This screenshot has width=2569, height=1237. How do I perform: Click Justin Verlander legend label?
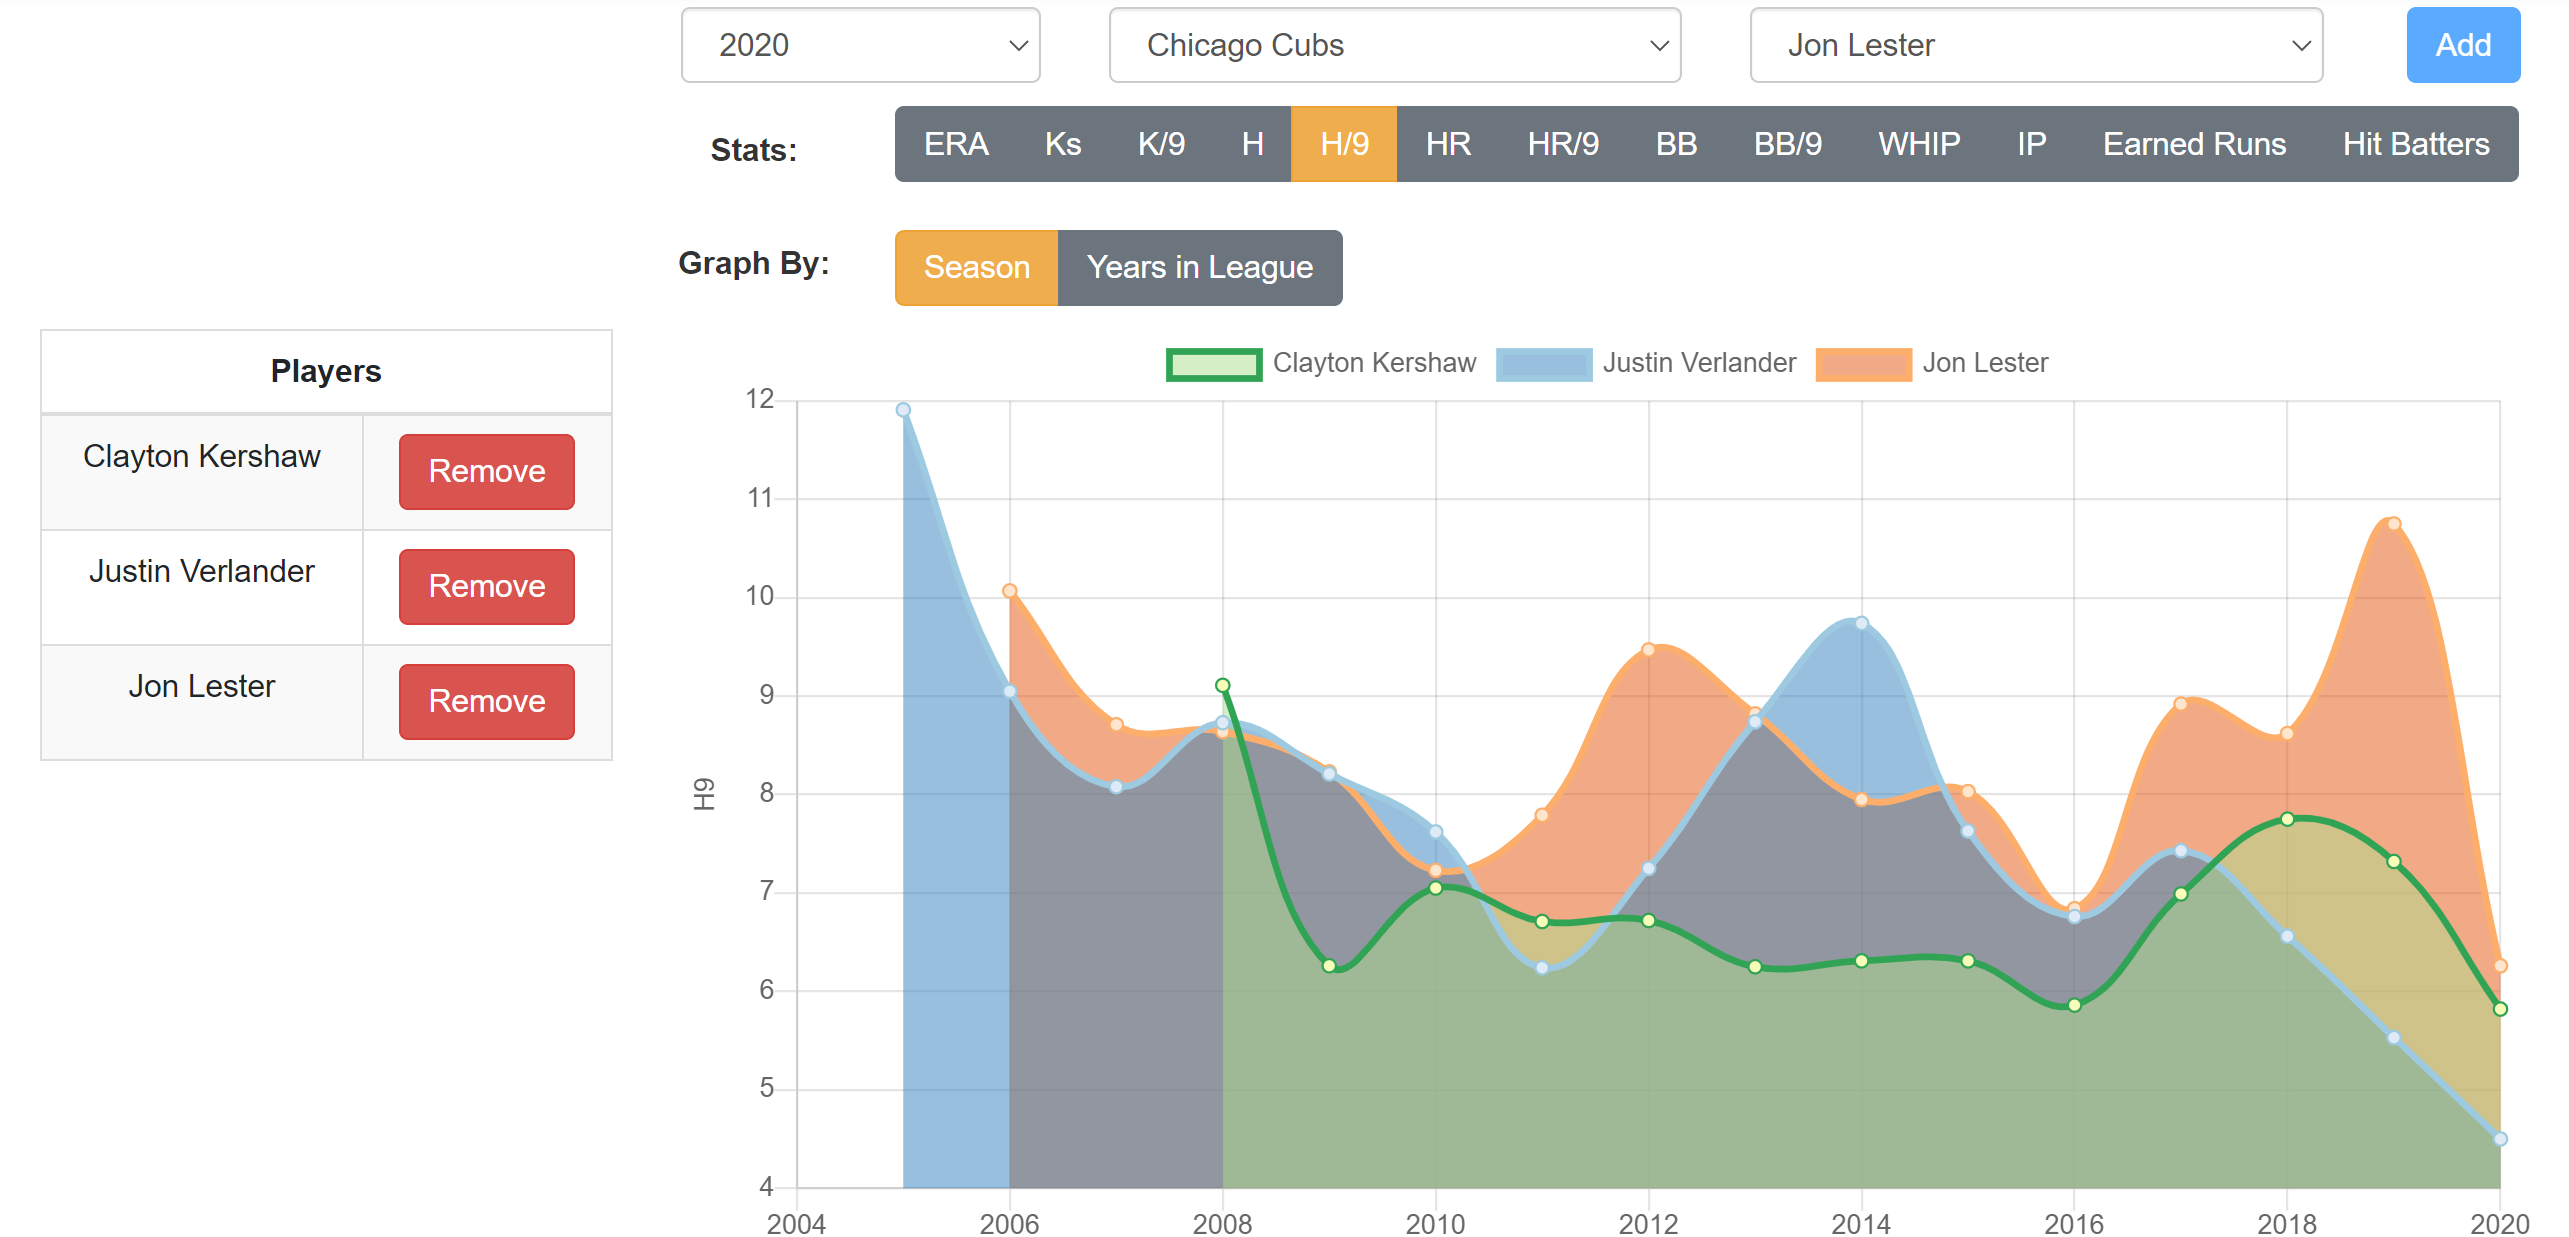point(1699,363)
